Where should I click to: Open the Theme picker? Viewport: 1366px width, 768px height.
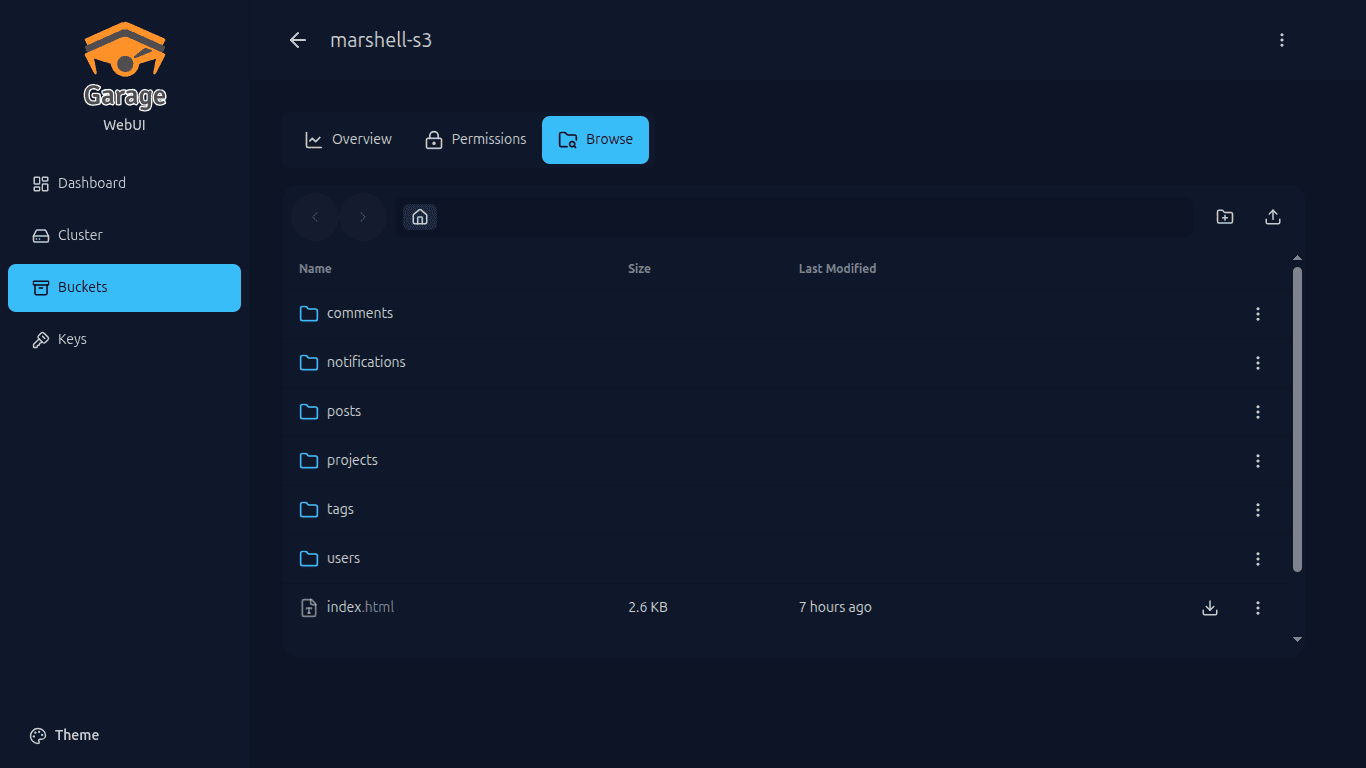(65, 735)
